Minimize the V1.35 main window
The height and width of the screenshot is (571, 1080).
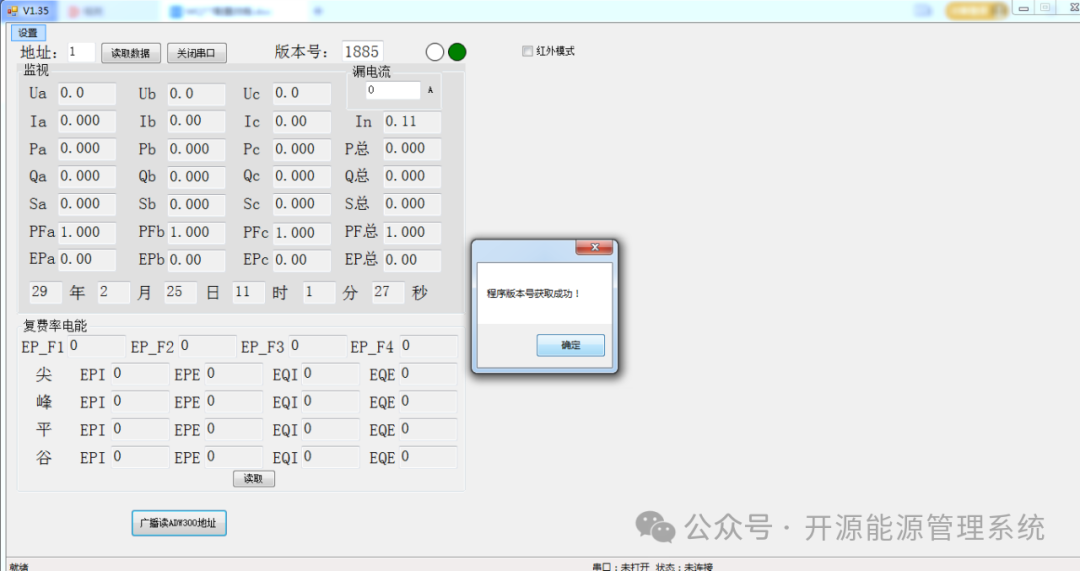click(1024, 8)
